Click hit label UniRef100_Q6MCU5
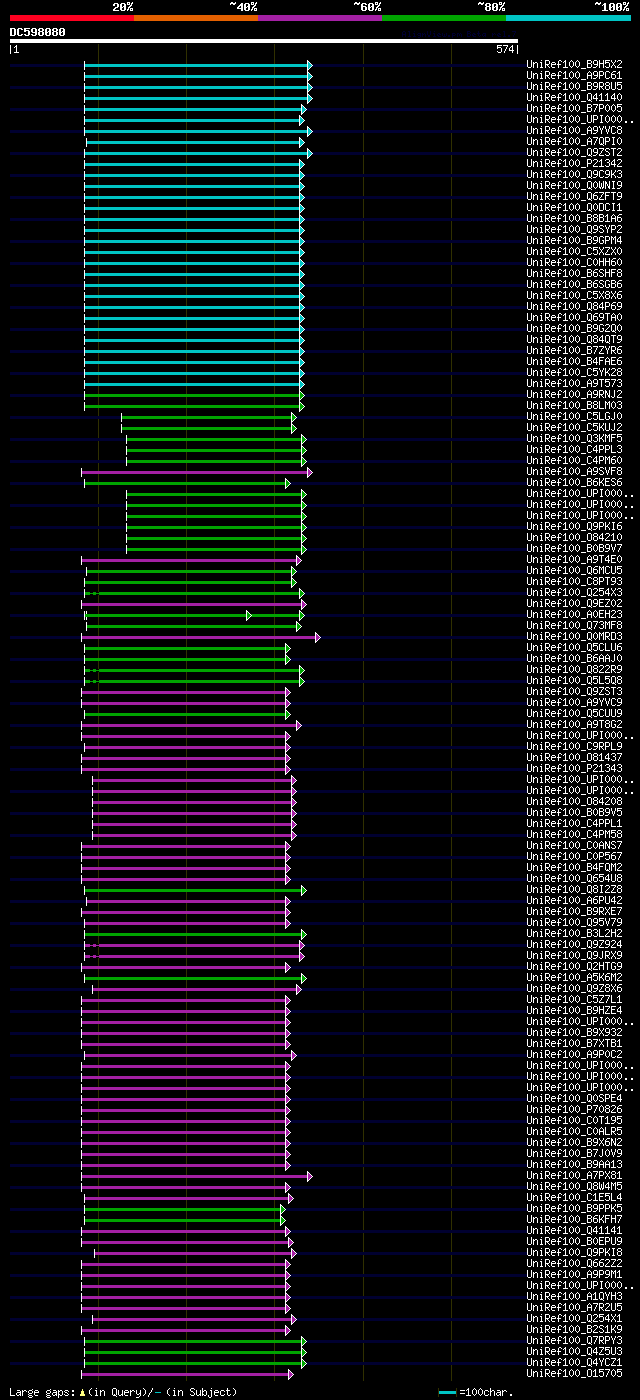Image resolution: width=640 pixels, height=1400 pixels. [x=574, y=571]
